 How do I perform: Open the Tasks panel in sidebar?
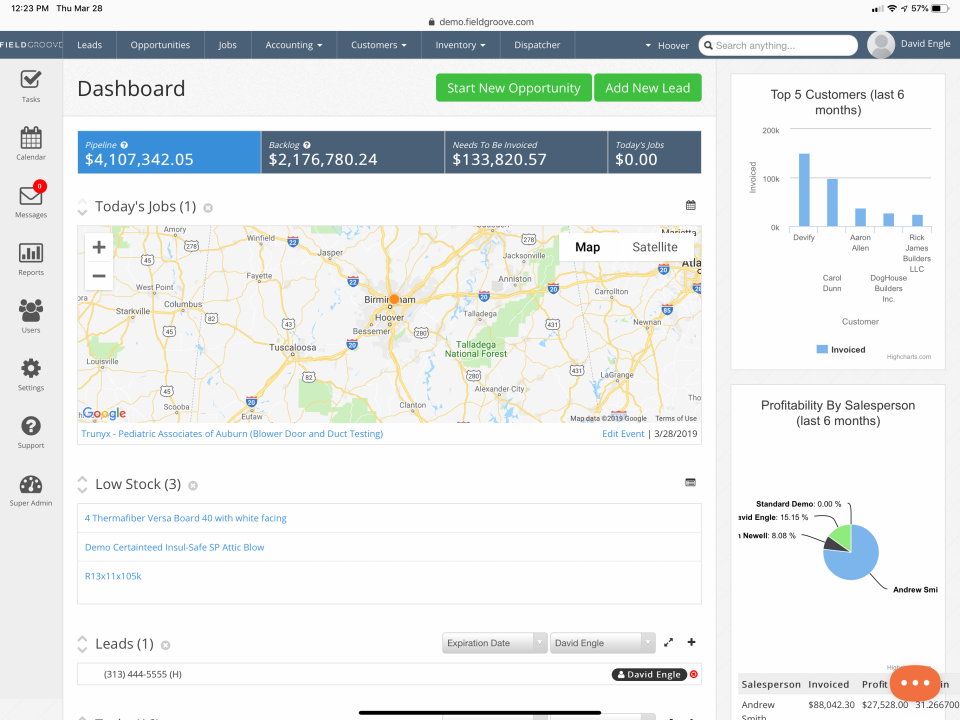coord(30,87)
